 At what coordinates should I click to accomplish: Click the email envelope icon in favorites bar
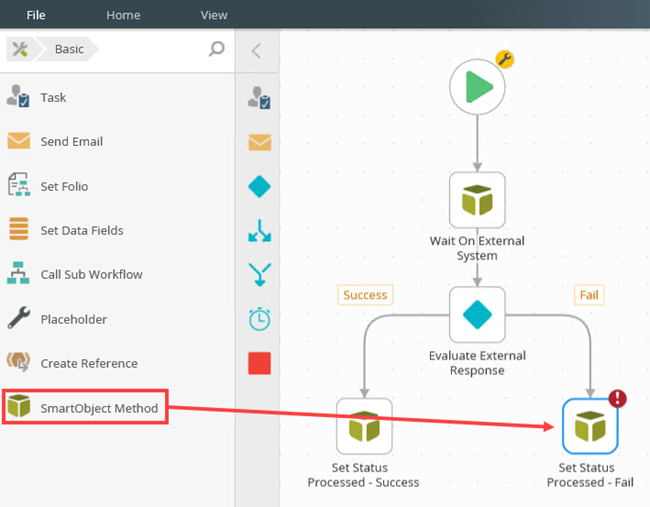[x=260, y=142]
